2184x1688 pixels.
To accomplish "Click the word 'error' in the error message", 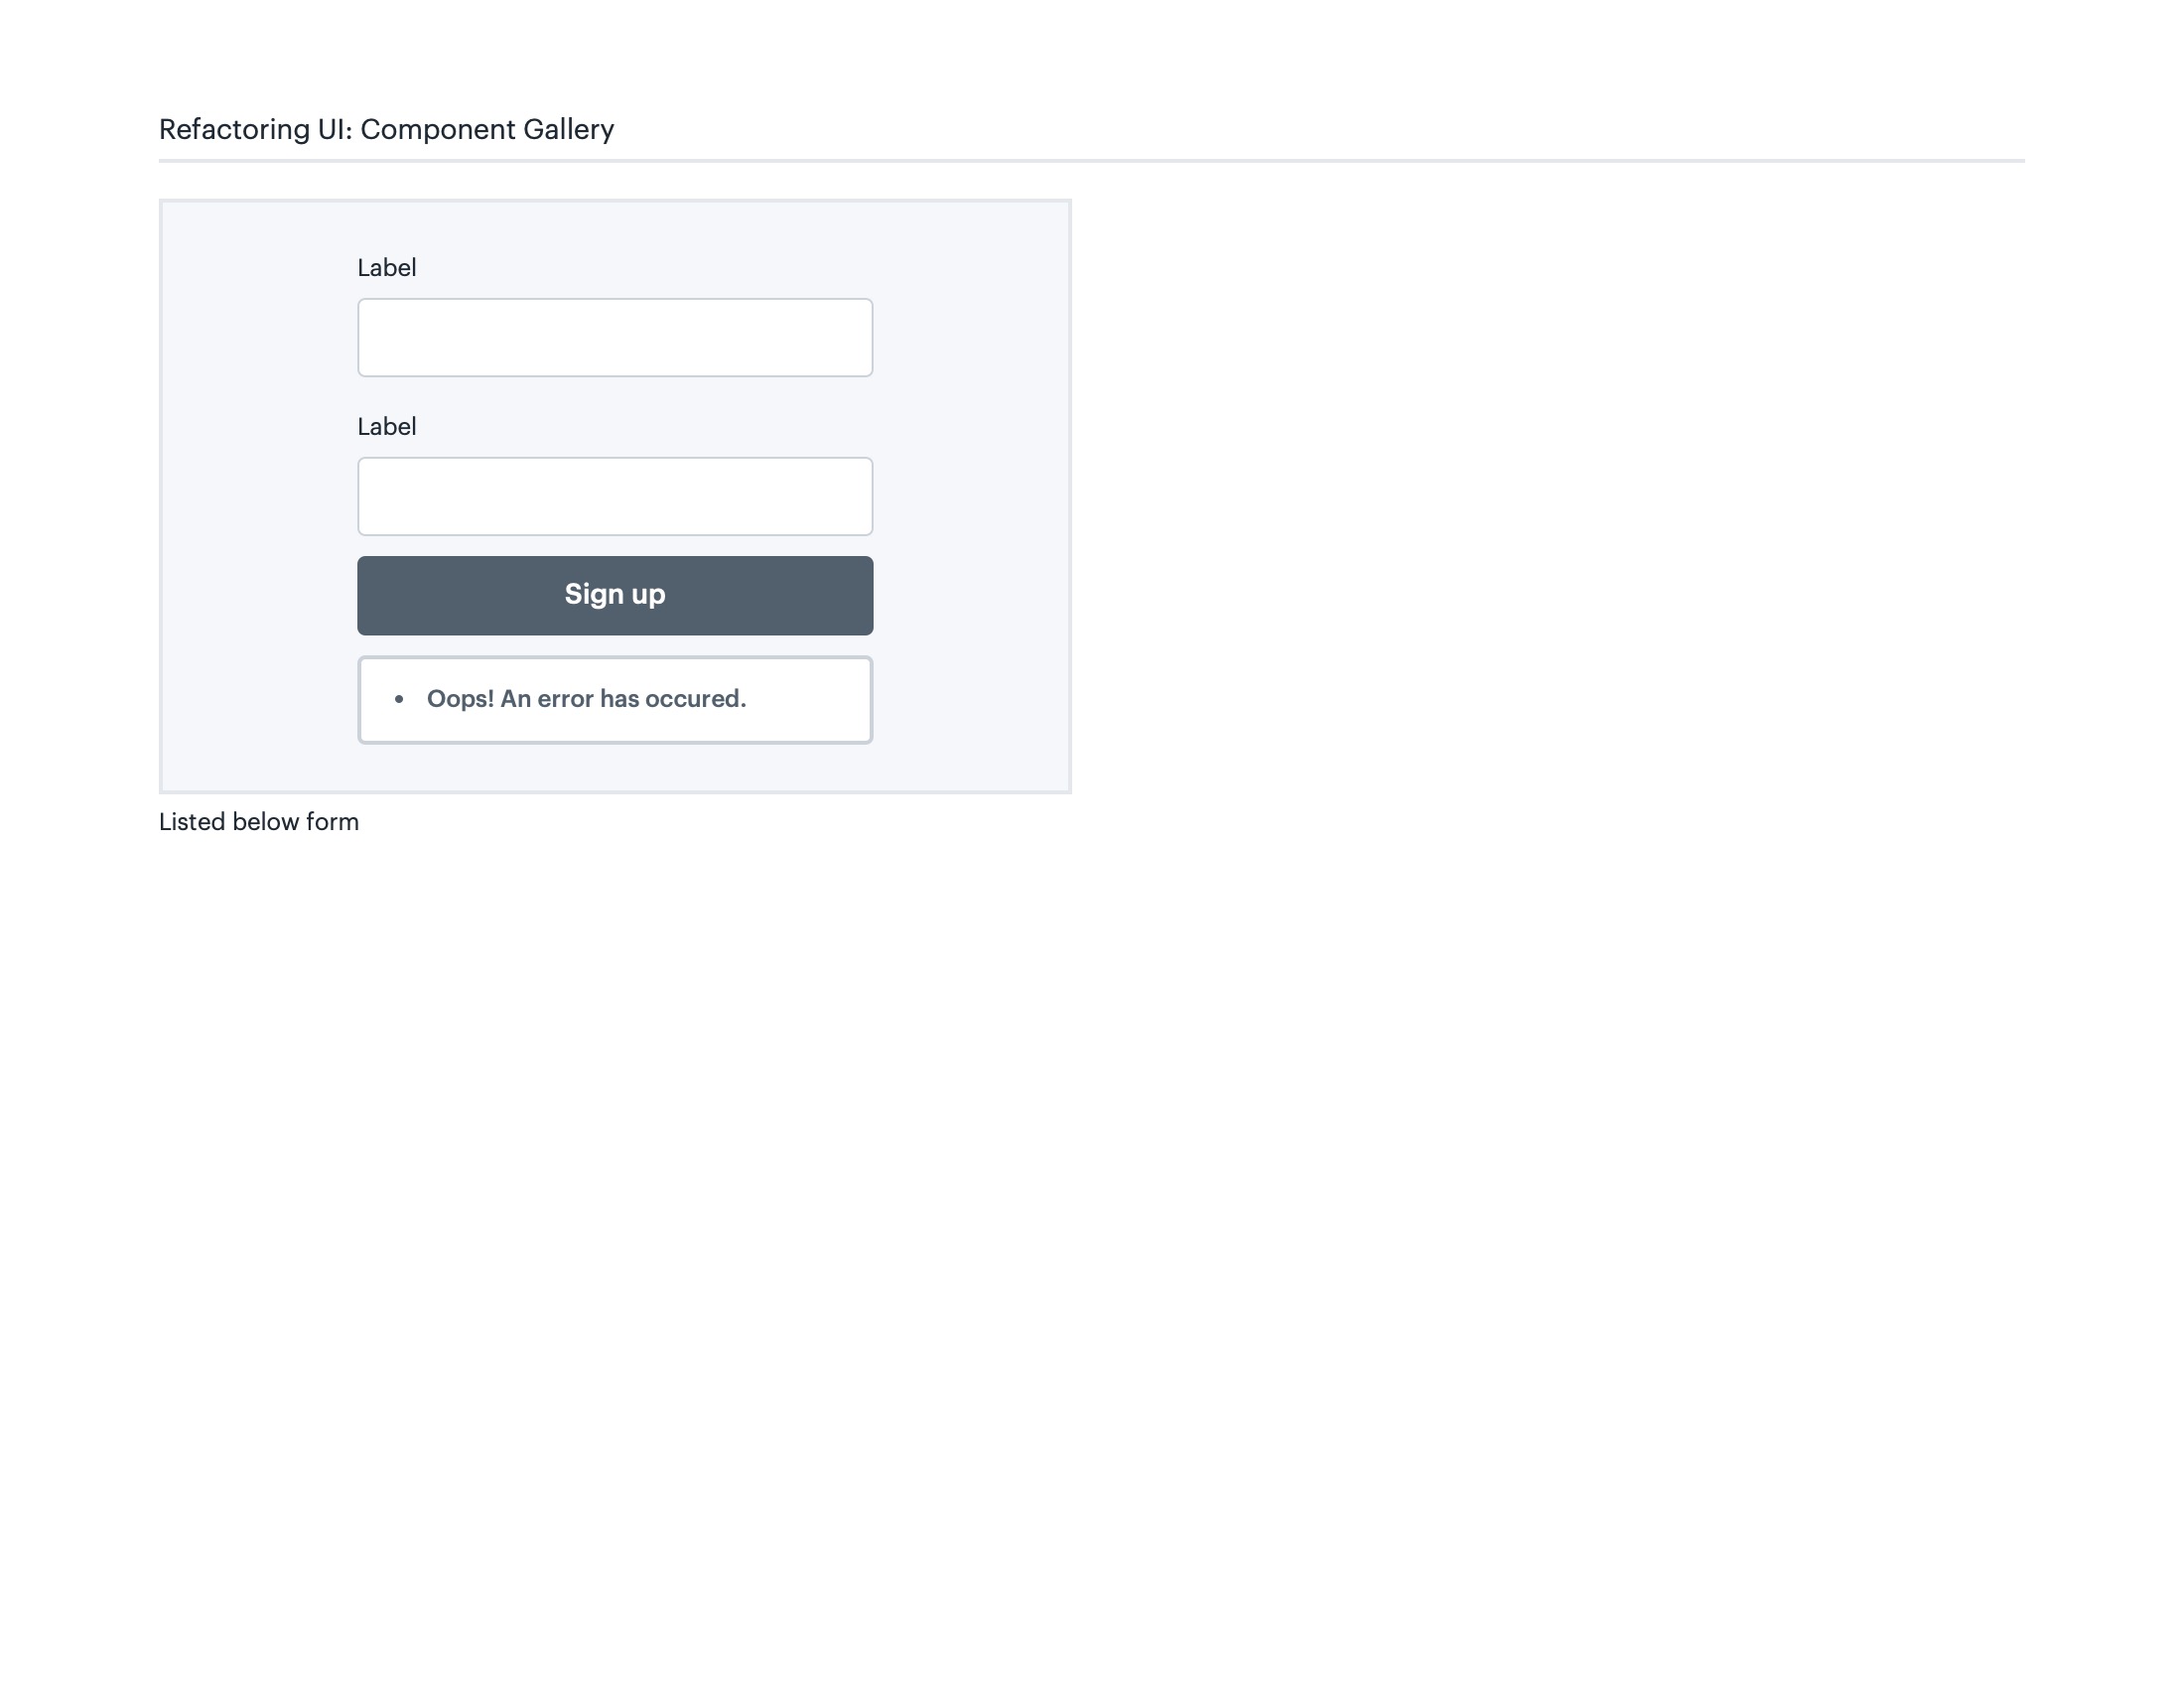I will (x=565, y=699).
